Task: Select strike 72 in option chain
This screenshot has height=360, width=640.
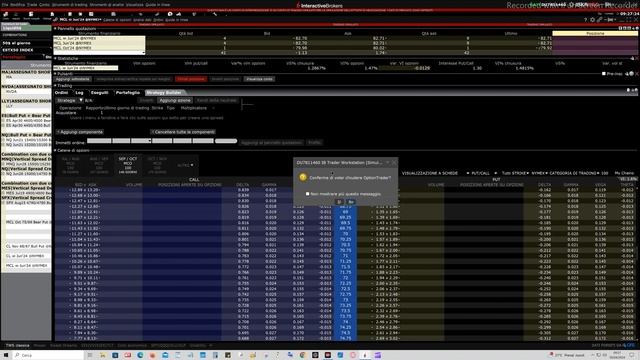Action: 345,278
